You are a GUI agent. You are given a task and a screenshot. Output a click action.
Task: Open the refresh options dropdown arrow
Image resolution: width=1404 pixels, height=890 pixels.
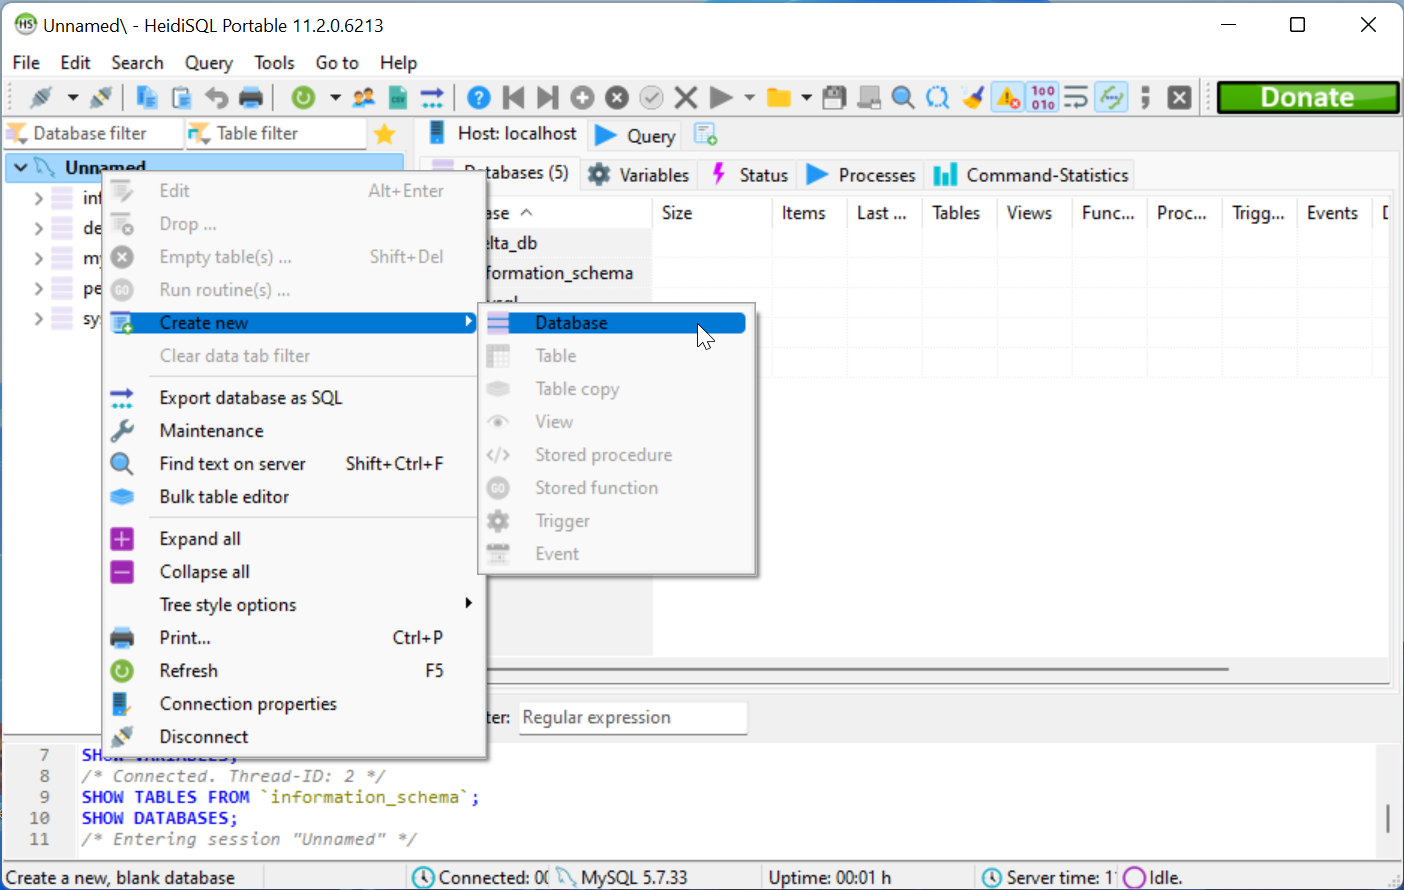click(x=335, y=97)
